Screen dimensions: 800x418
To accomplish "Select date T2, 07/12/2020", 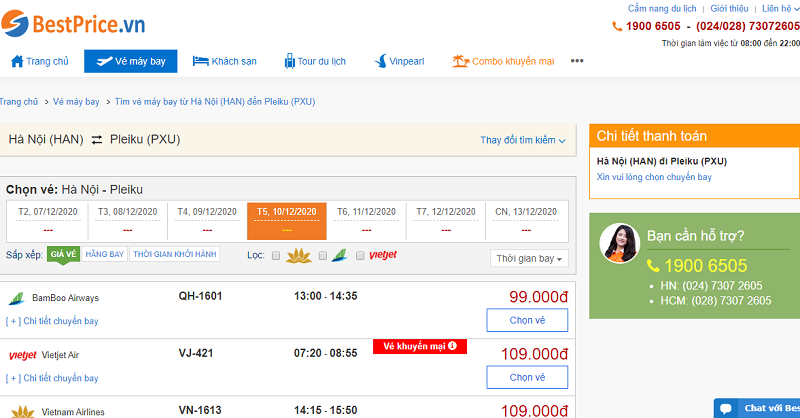I will pos(47,220).
